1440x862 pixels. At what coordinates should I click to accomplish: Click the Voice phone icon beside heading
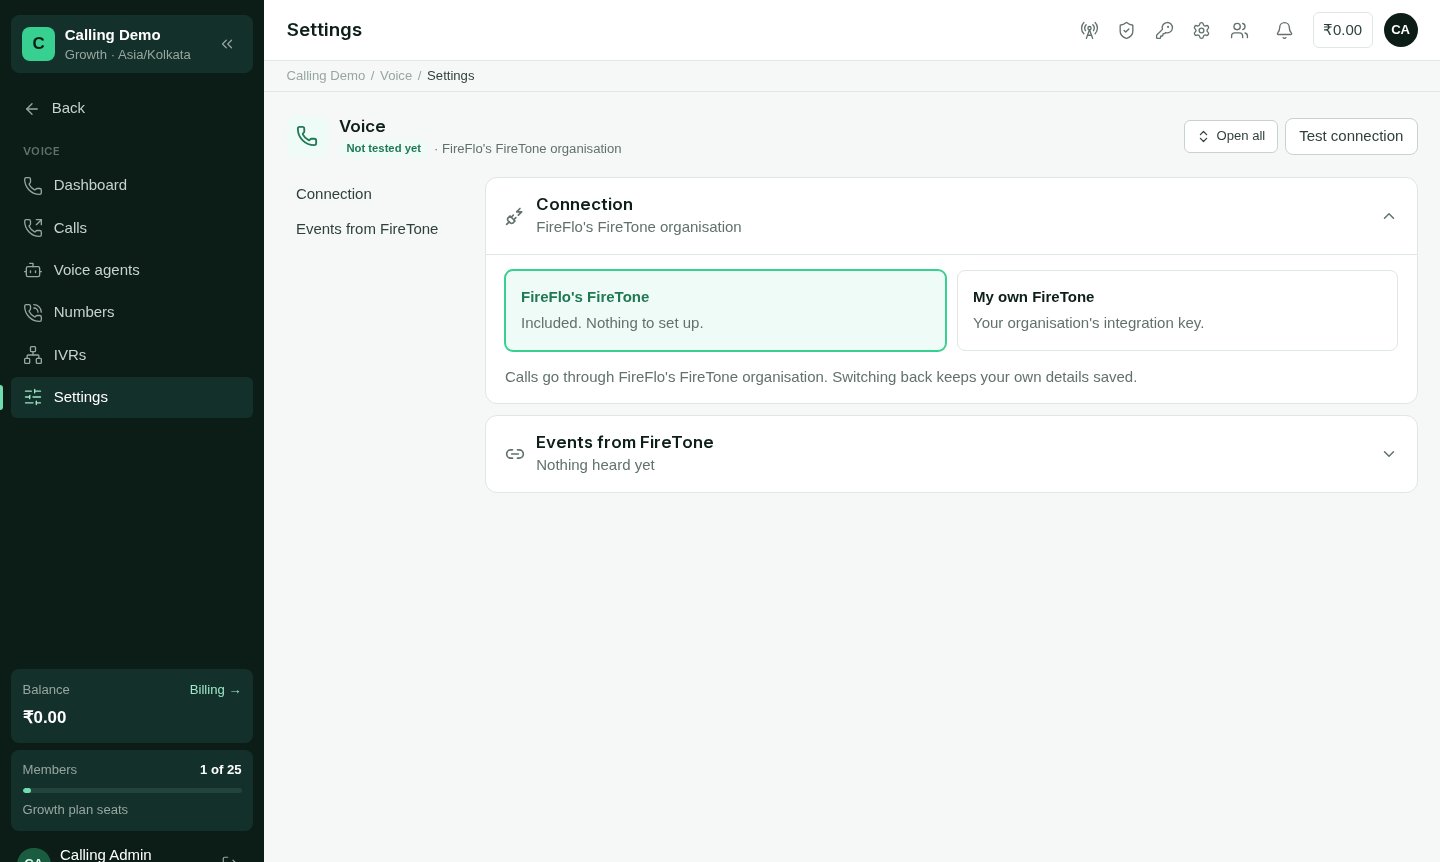point(307,136)
